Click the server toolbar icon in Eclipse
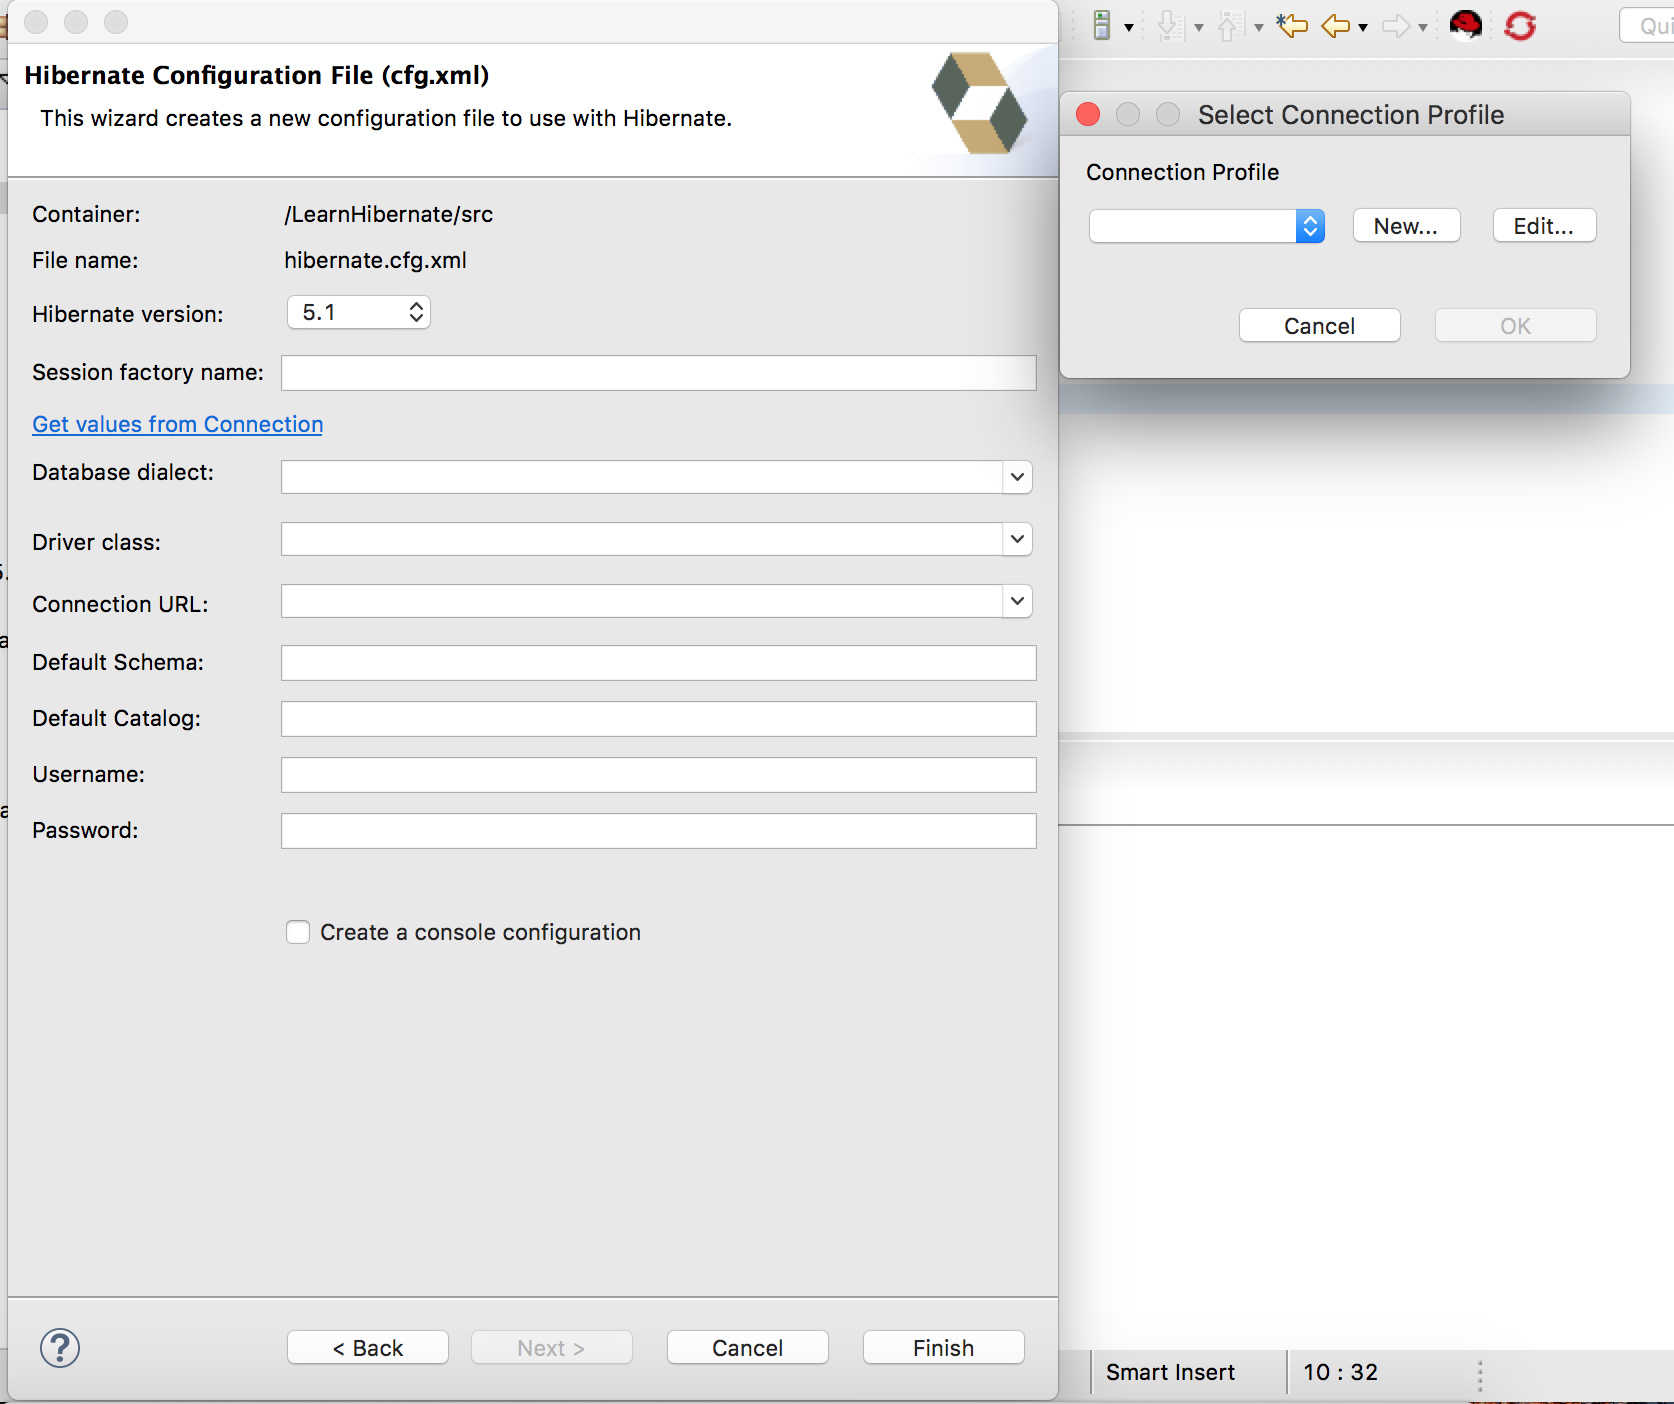This screenshot has width=1674, height=1404. pos(1102,26)
